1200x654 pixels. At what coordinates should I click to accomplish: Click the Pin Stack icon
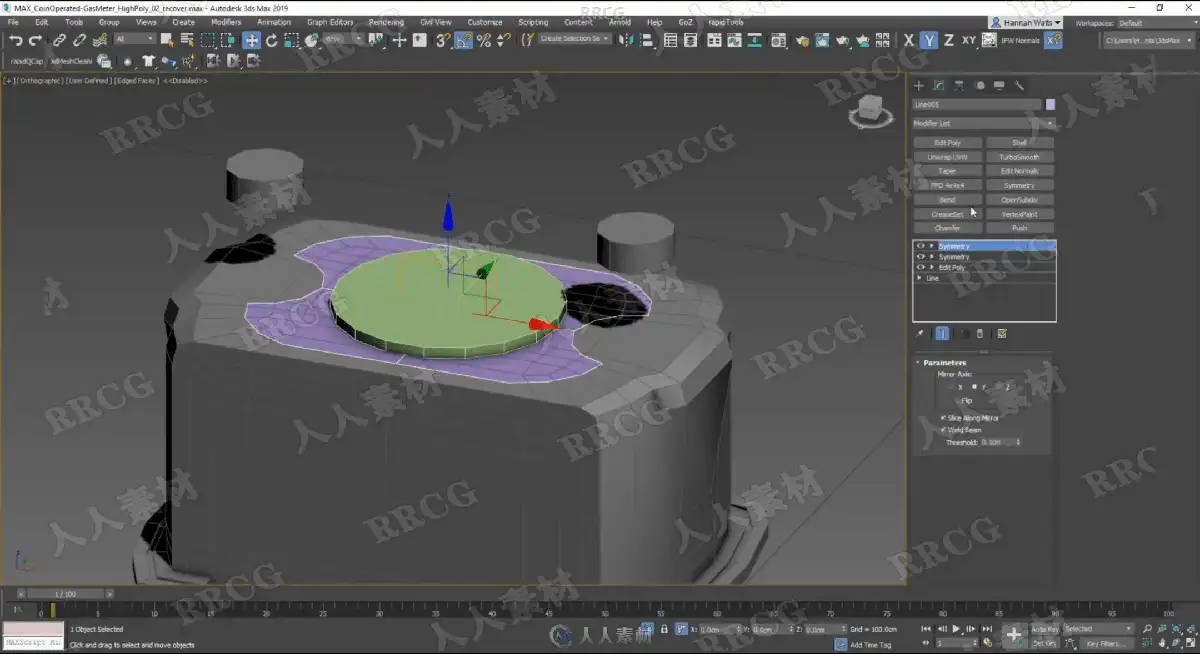pos(920,334)
